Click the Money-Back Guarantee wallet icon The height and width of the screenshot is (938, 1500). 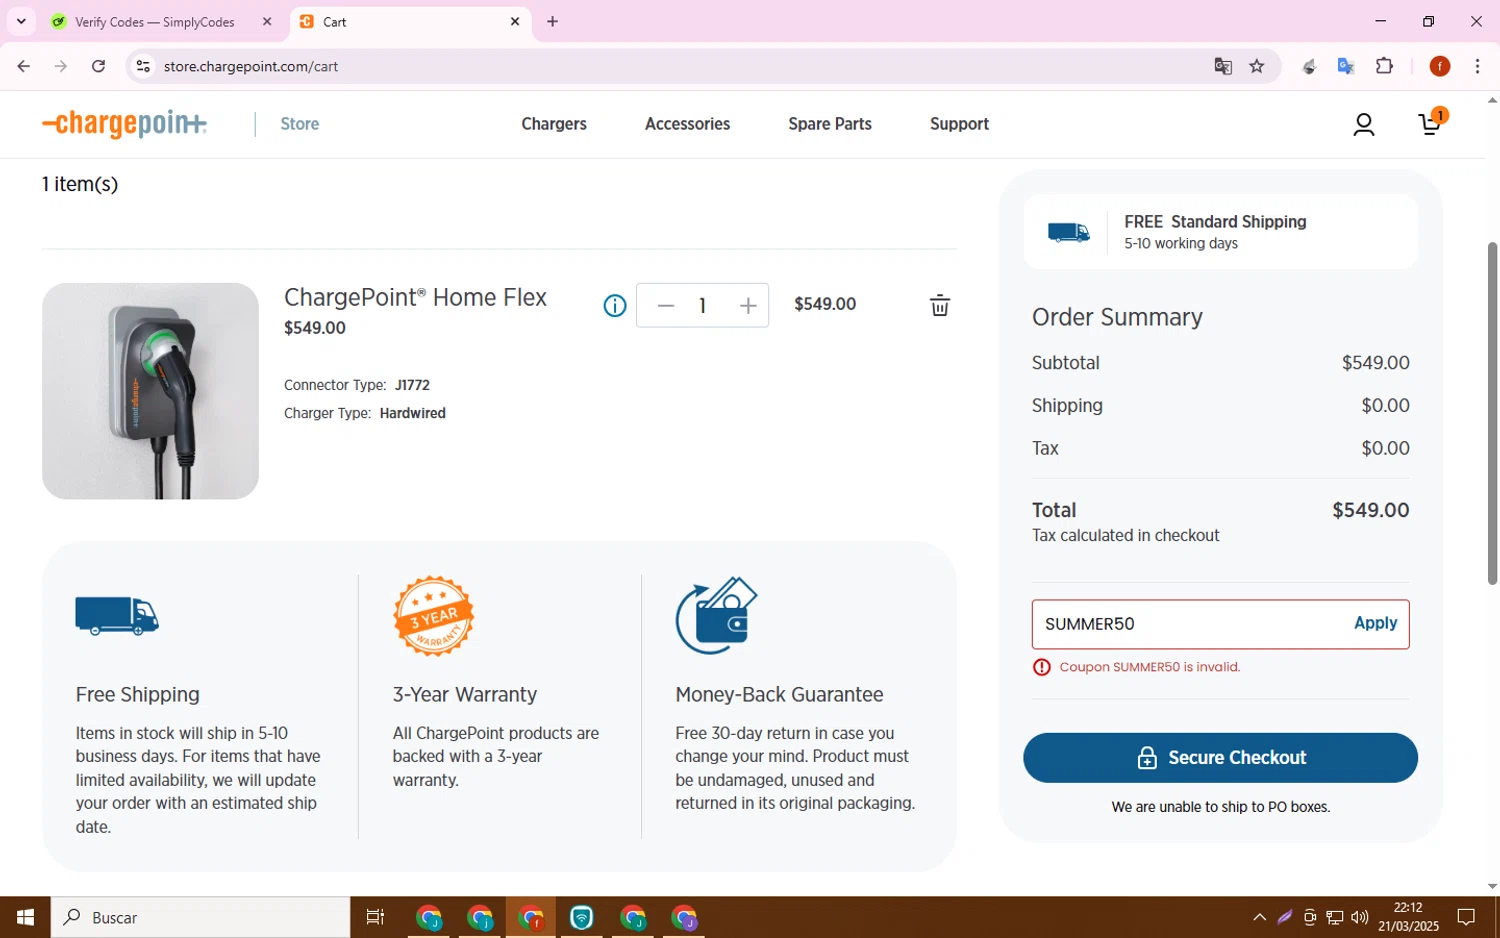[x=717, y=616]
